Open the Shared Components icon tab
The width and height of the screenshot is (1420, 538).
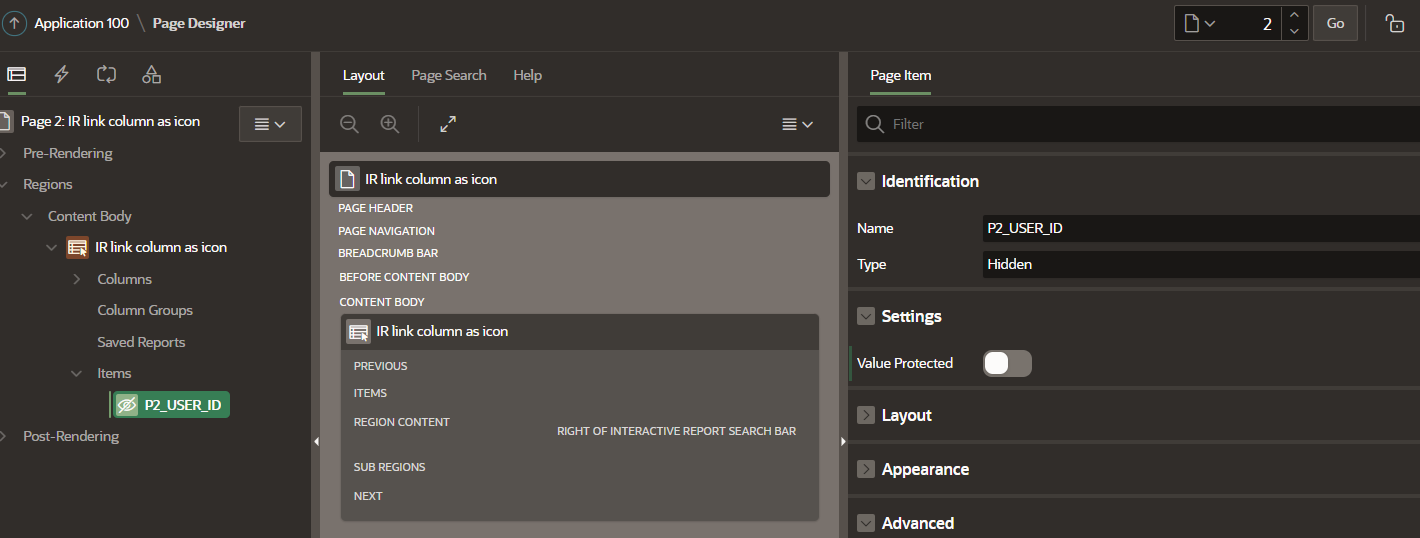[x=151, y=74]
